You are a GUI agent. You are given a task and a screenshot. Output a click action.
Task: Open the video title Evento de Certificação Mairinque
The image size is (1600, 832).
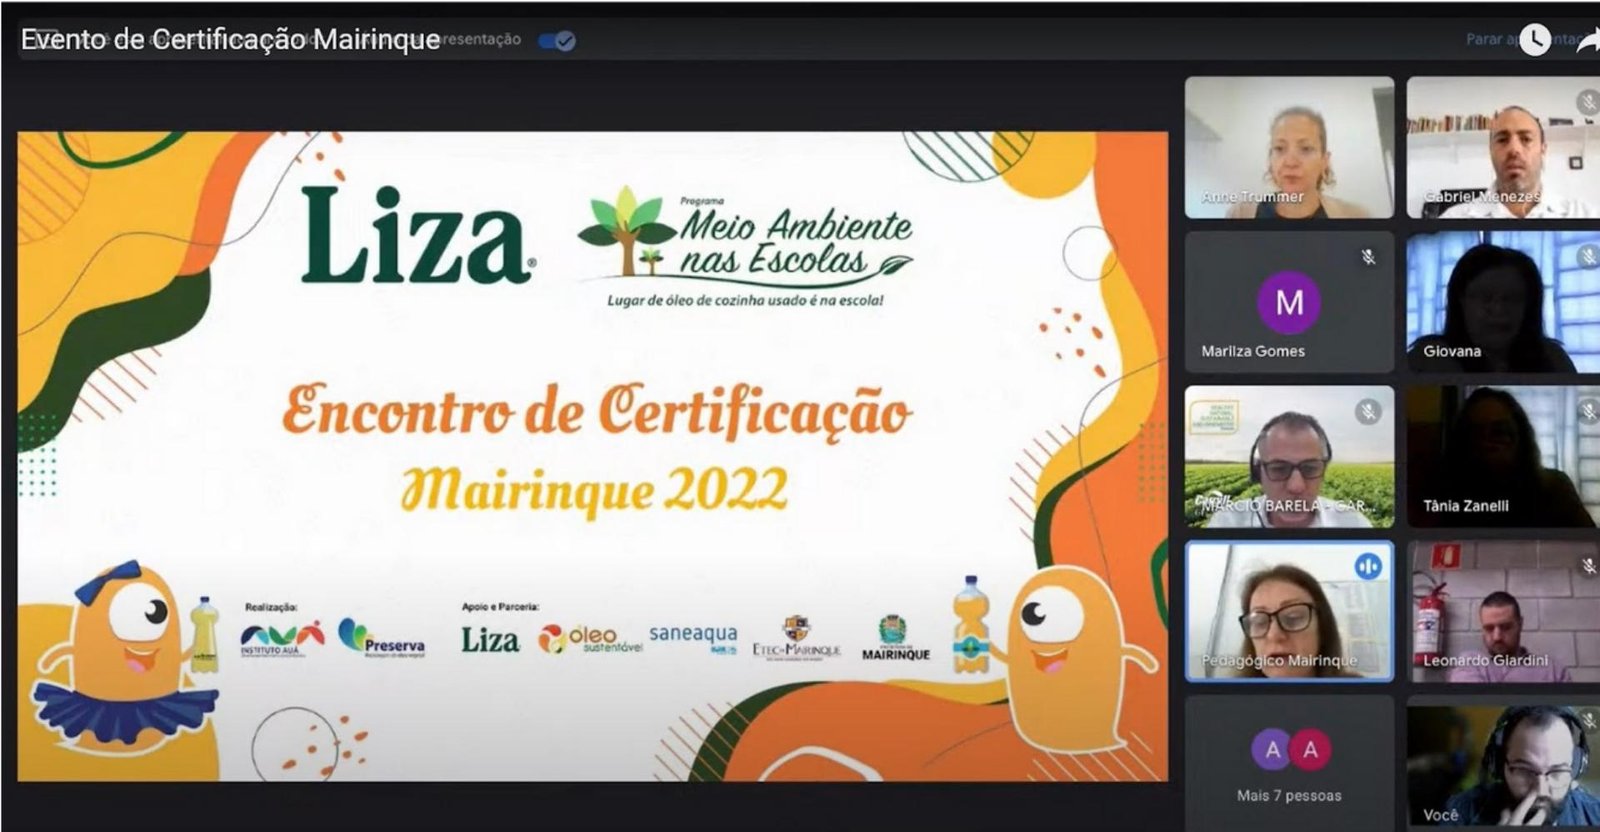[231, 39]
